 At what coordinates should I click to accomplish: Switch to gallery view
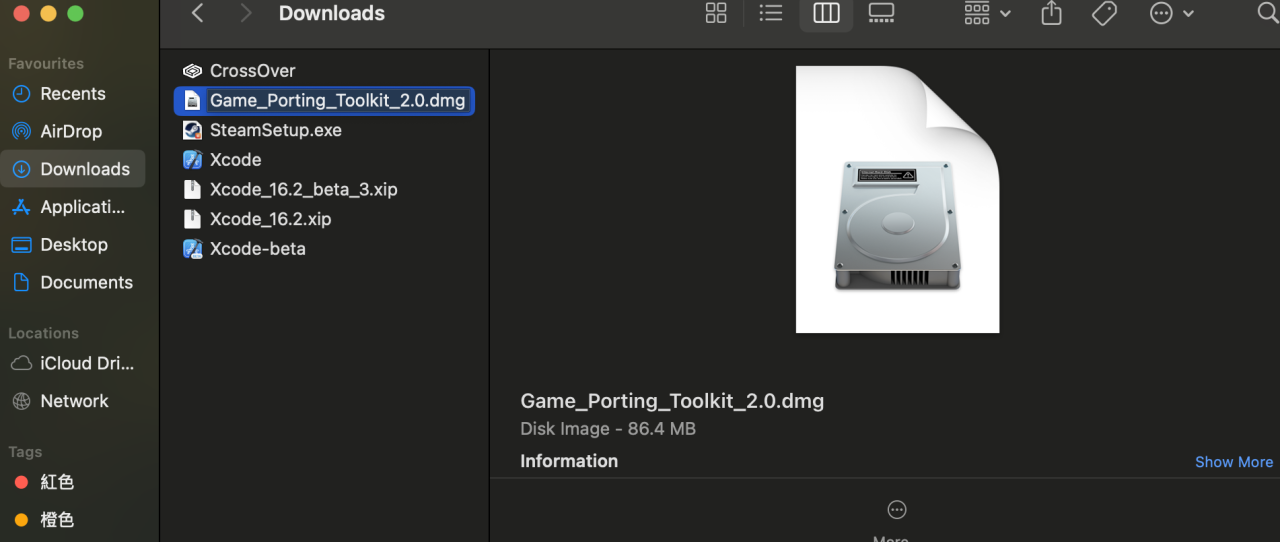pyautogui.click(x=881, y=13)
